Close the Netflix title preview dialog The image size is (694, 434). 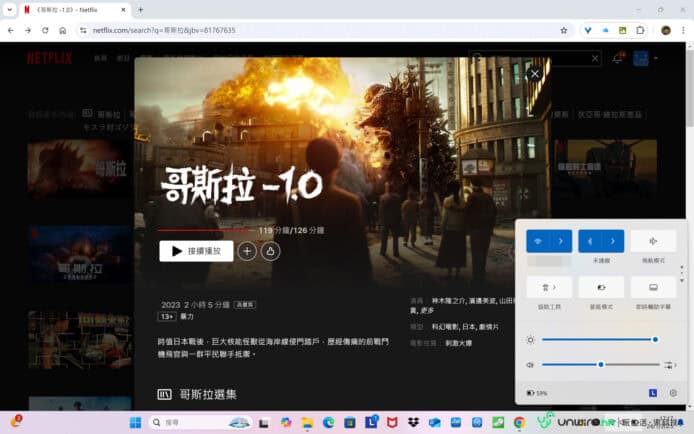coord(535,74)
